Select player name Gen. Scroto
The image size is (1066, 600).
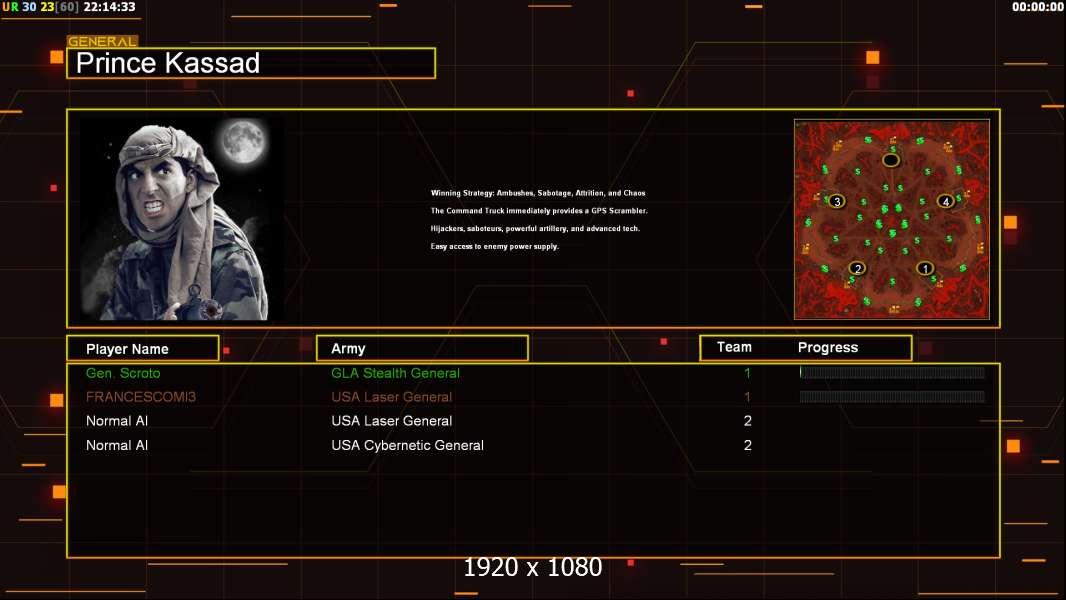pyautogui.click(x=123, y=373)
